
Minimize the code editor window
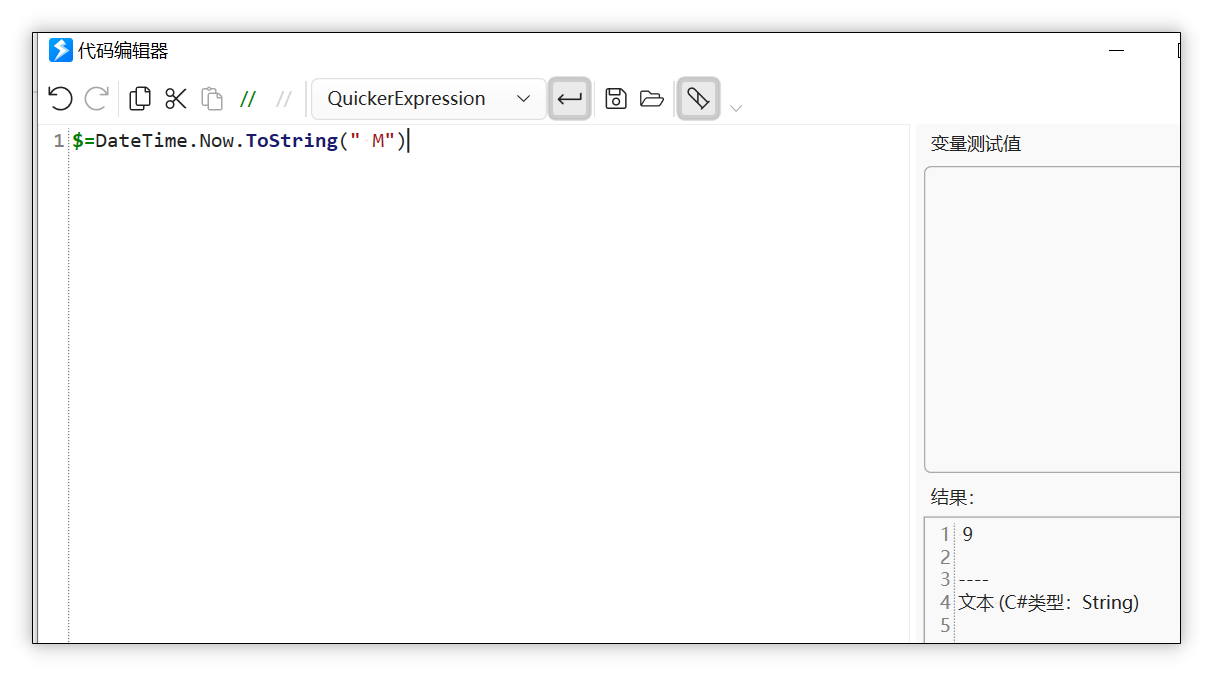[1117, 50]
